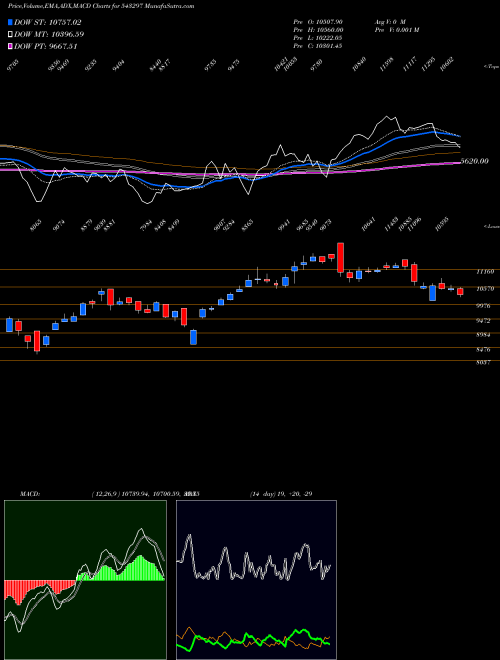Click the 11453 lows value label
Screen dimensions: 500x660
pyautogui.click(x=391, y=224)
